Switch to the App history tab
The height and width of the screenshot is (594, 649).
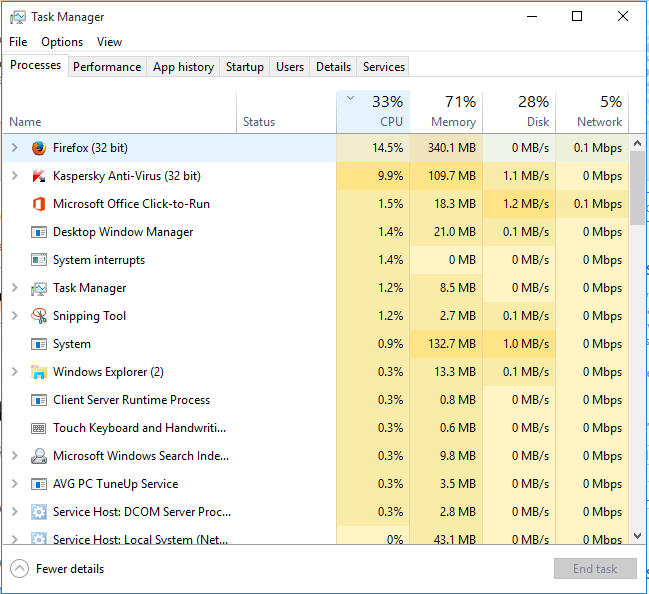coord(183,67)
